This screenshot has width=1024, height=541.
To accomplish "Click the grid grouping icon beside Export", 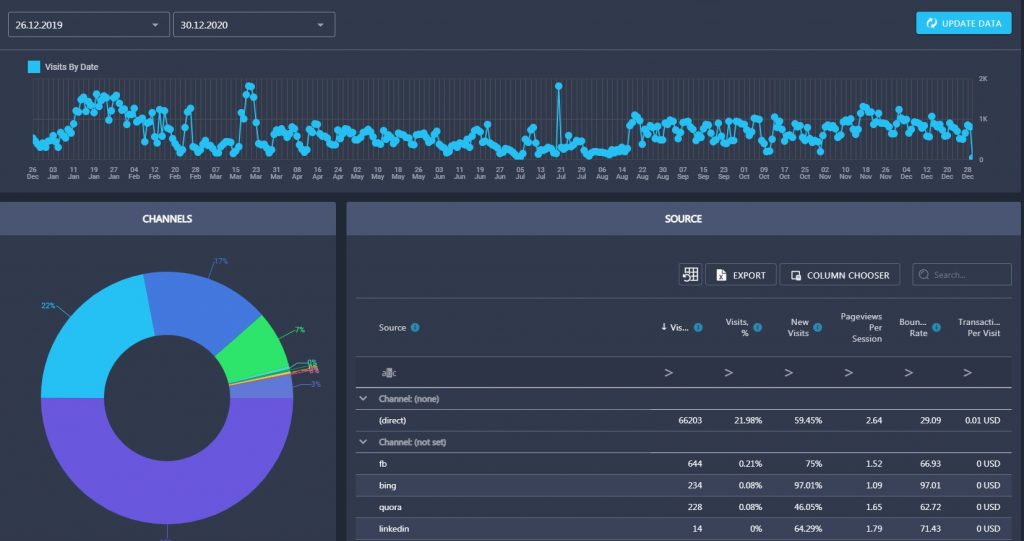I will coord(690,275).
